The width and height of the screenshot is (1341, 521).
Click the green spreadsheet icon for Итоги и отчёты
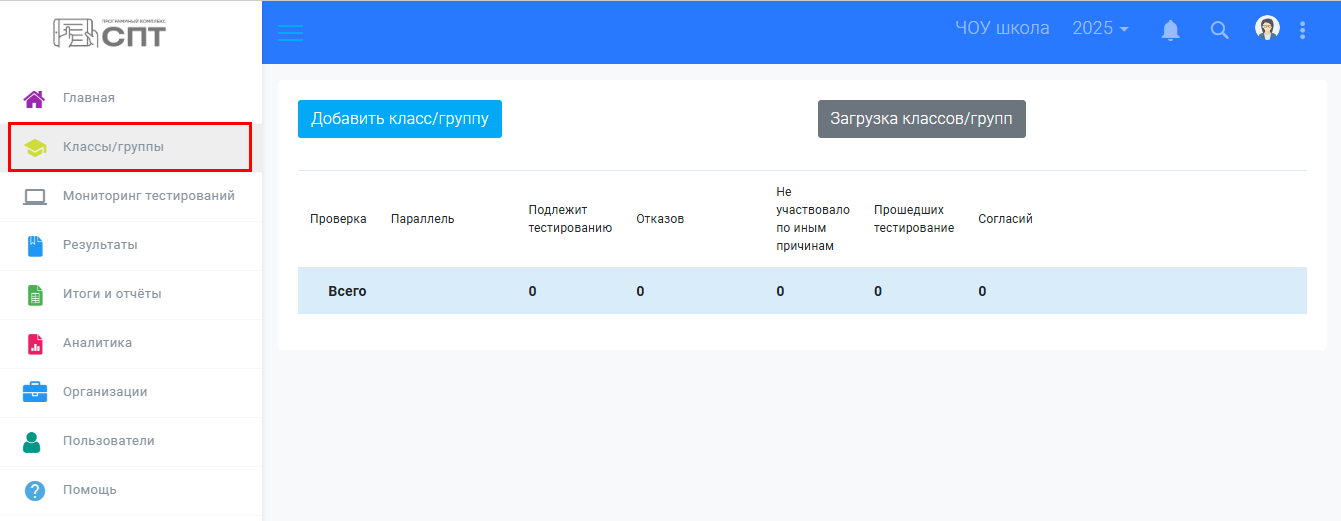[x=35, y=295]
